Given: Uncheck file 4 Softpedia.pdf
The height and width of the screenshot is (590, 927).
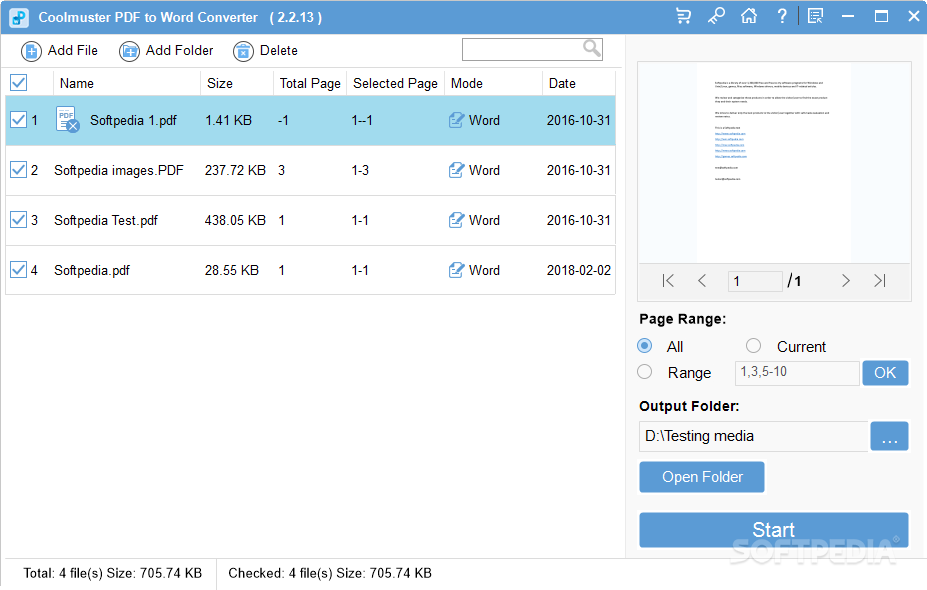Looking at the screenshot, I should click(18, 270).
